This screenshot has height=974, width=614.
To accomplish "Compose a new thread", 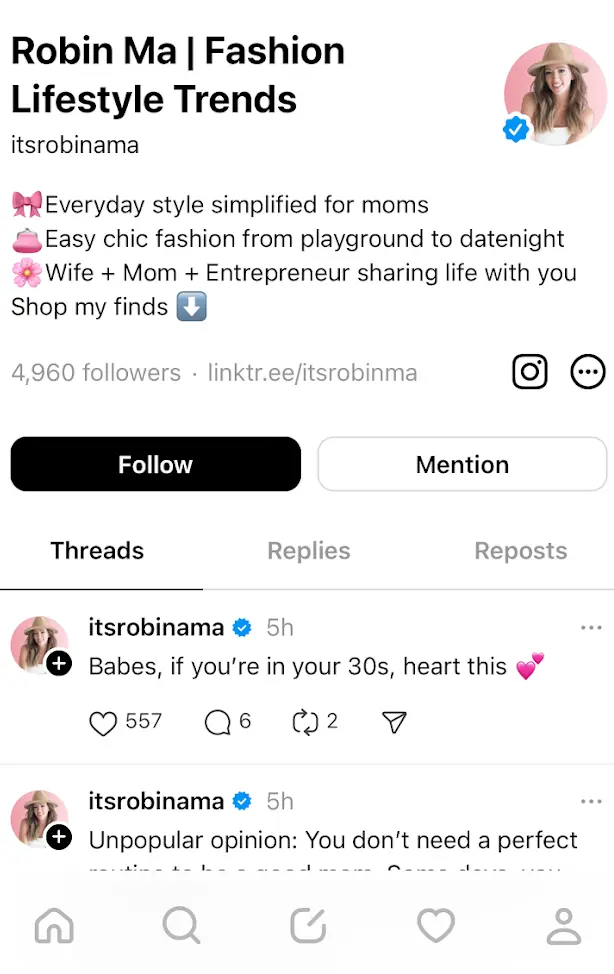I will [308, 926].
